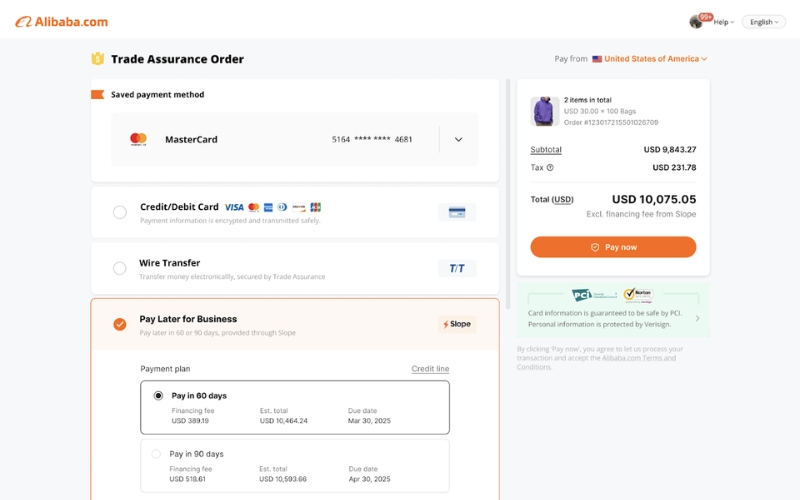Image resolution: width=800 pixels, height=500 pixels.
Task: Click the credit card icon badge
Action: (457, 212)
